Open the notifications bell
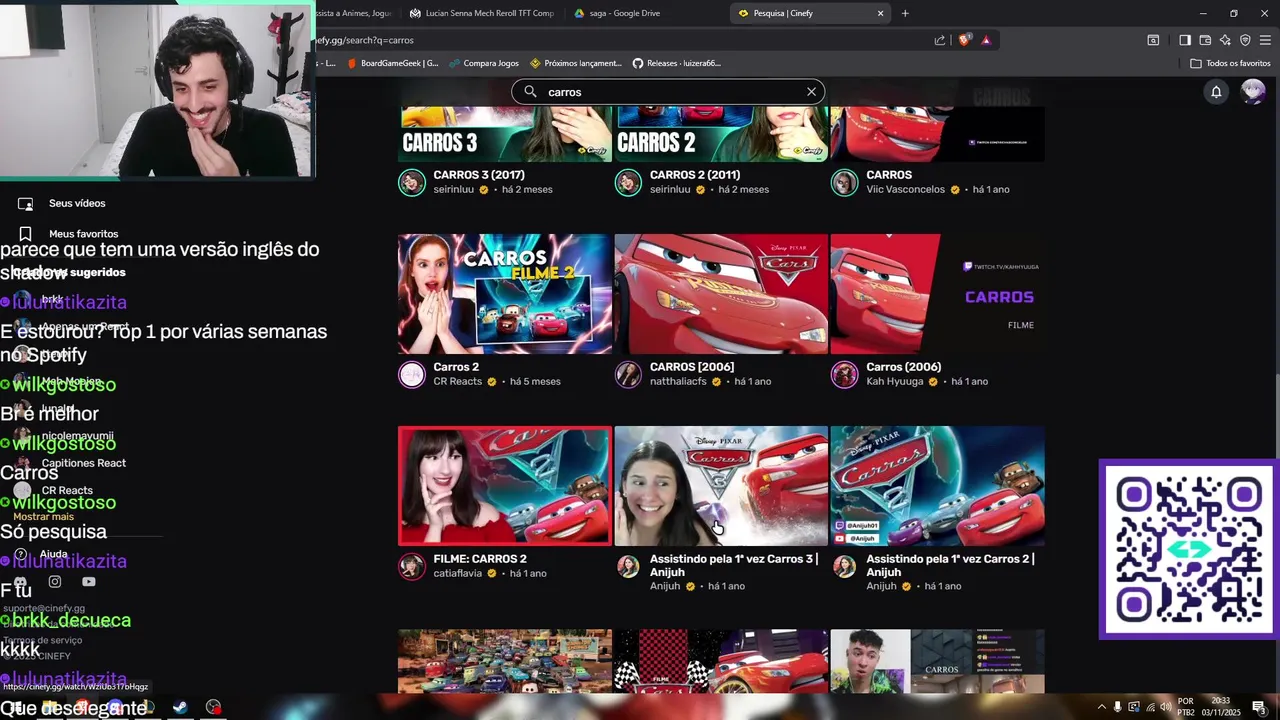 [1216, 92]
